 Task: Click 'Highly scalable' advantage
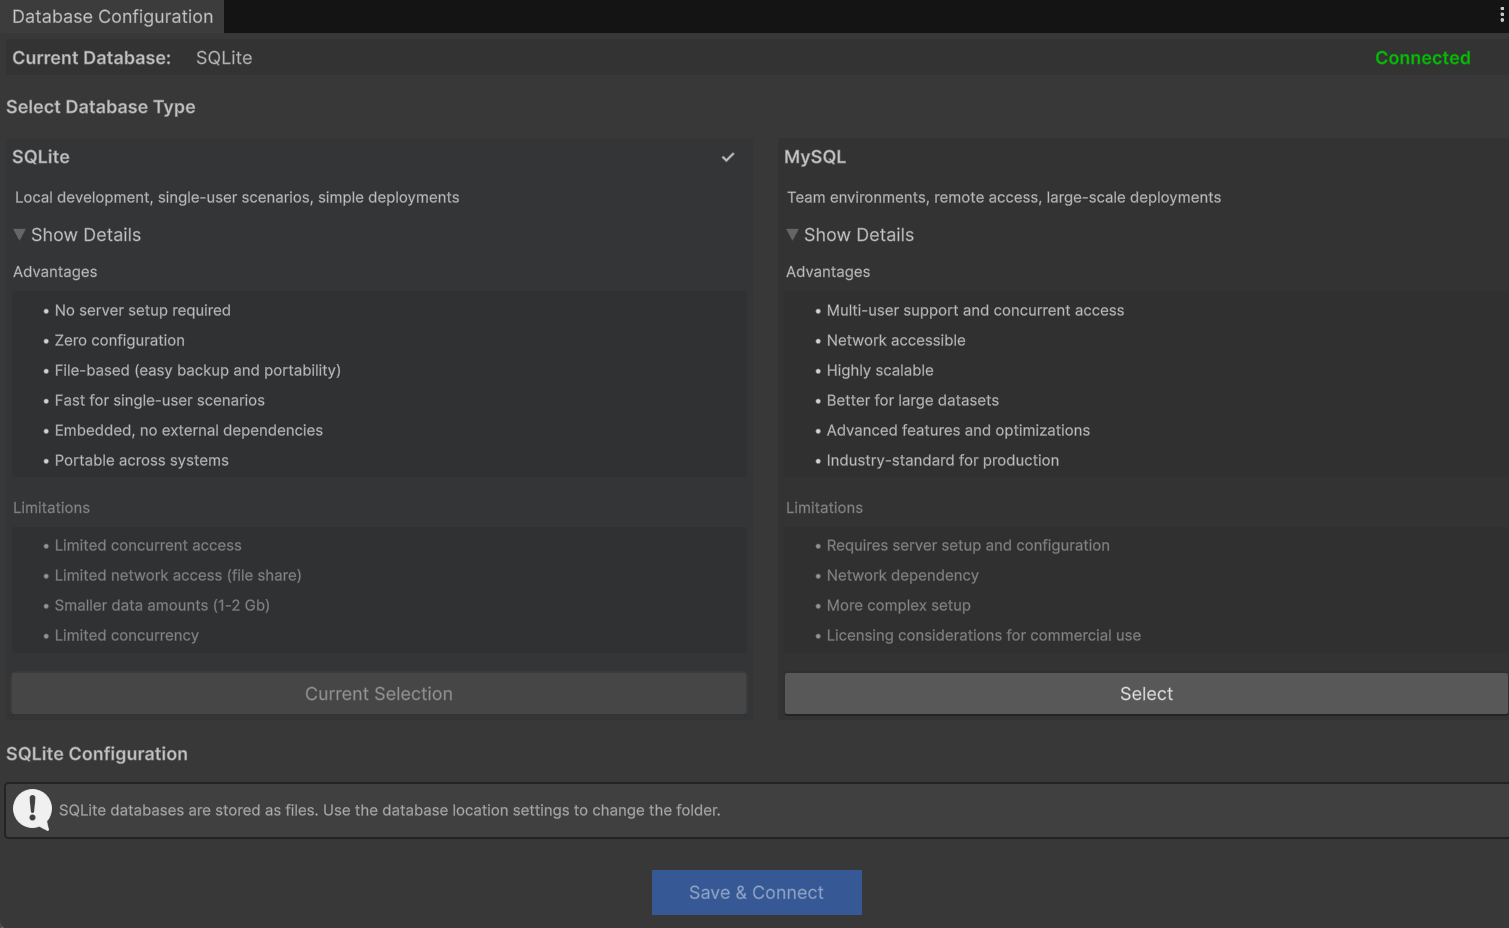[880, 371]
